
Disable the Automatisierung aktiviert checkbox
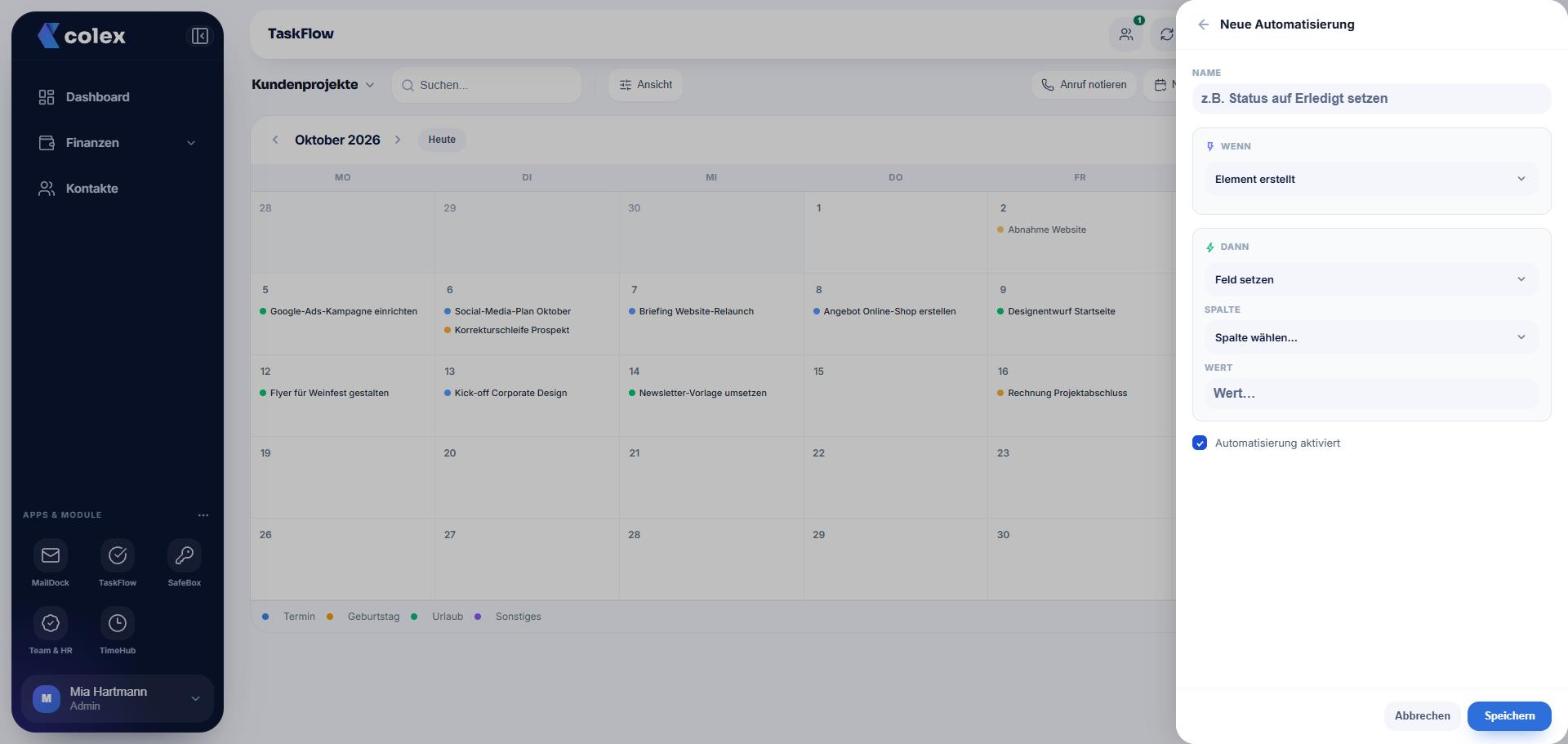[x=1200, y=443]
